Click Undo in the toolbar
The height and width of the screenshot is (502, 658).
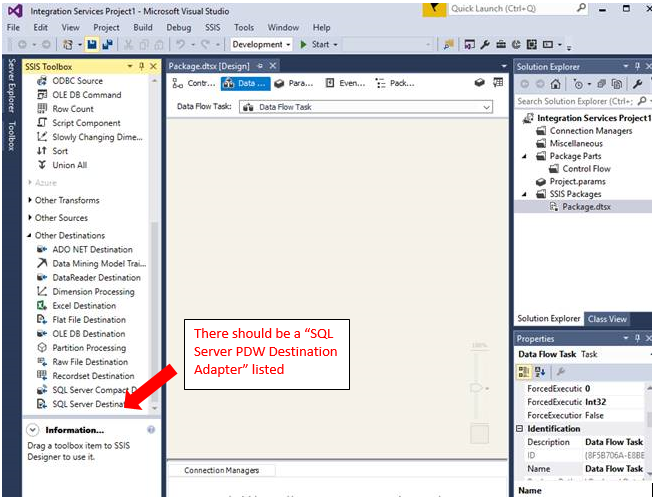coord(181,44)
